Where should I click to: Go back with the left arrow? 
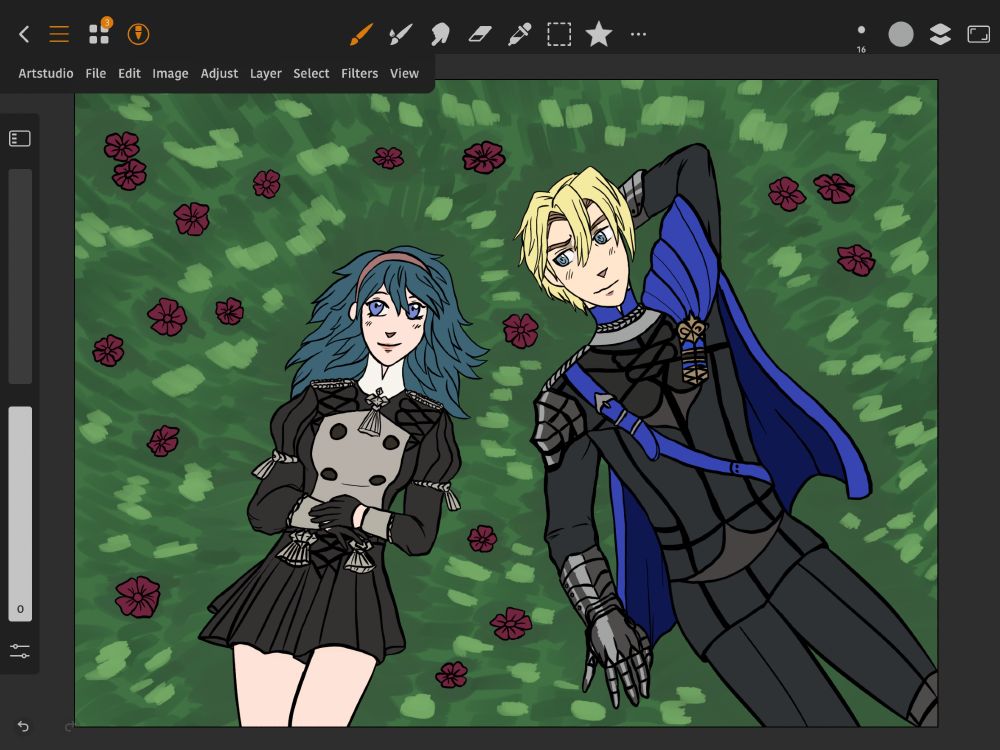24,34
